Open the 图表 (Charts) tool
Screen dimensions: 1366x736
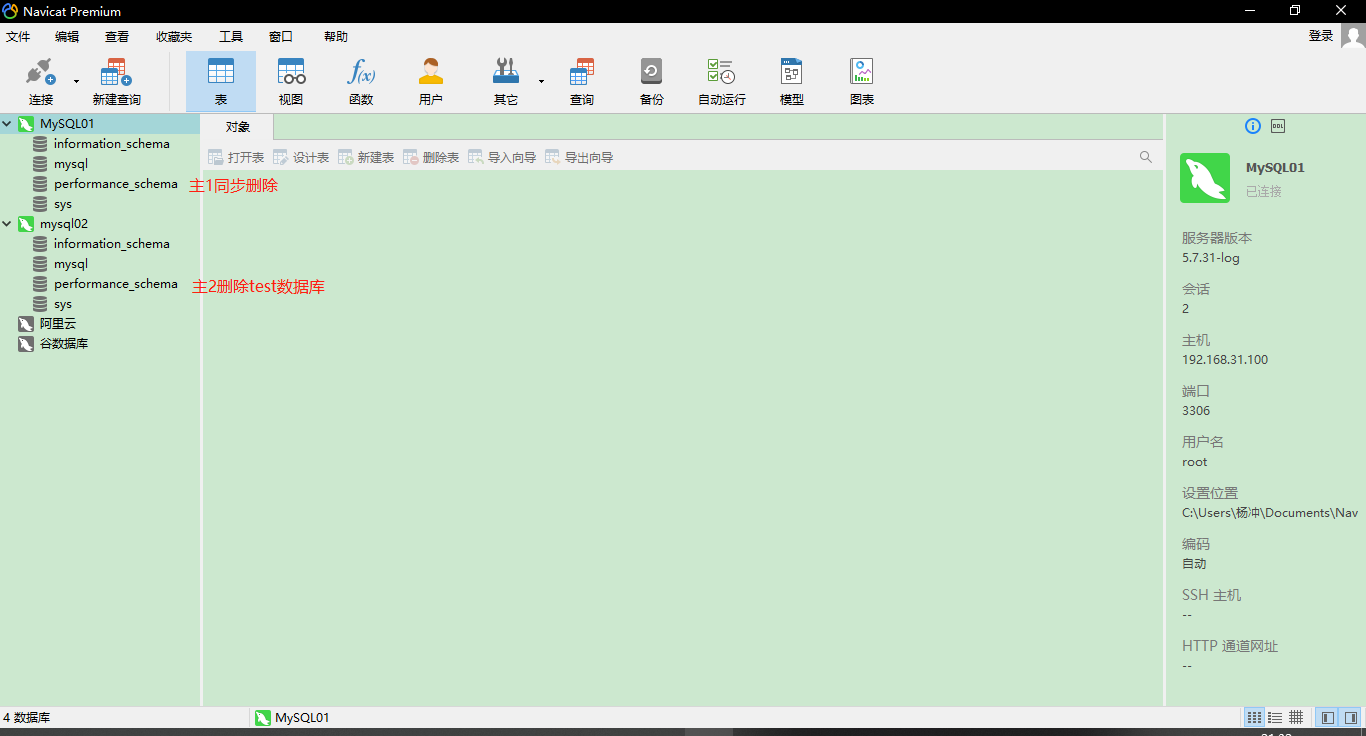[x=862, y=81]
